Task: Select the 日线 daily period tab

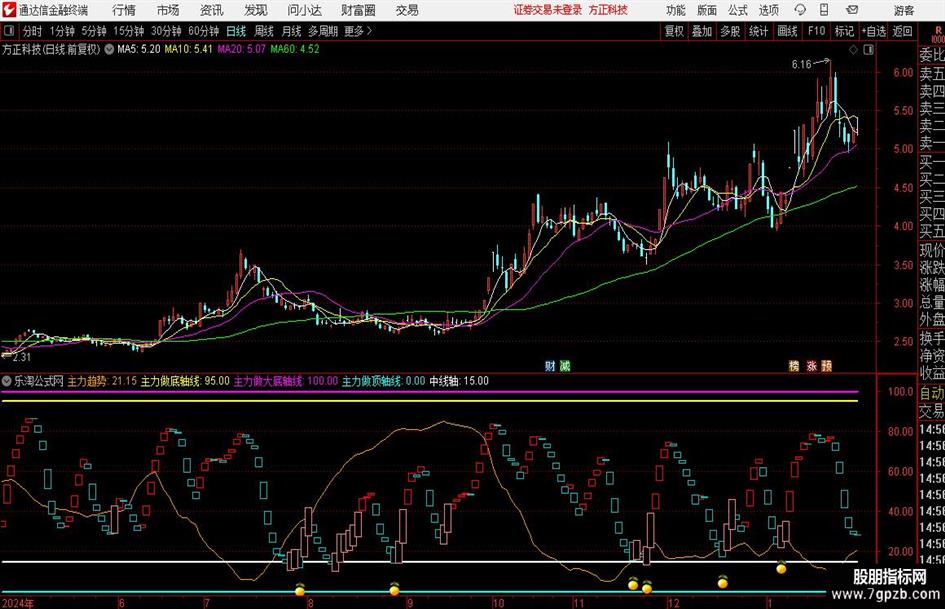Action: coord(236,31)
